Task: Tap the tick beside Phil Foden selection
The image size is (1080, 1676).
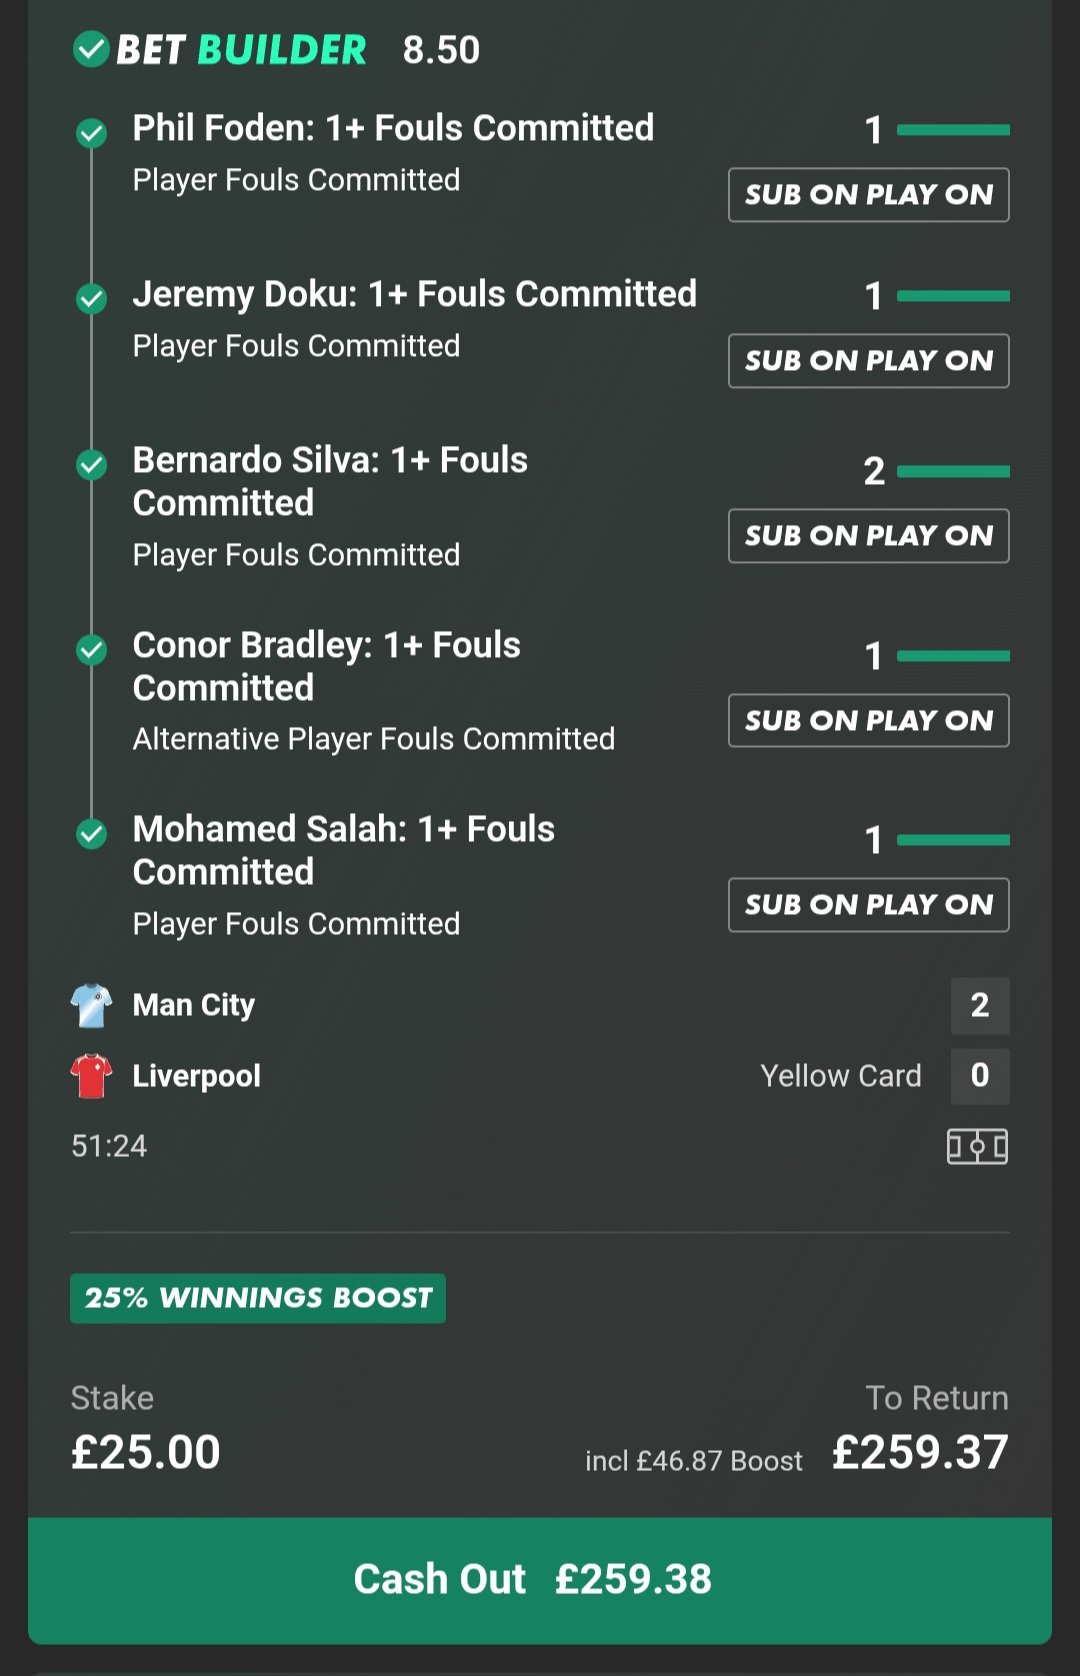Action: tap(92, 132)
